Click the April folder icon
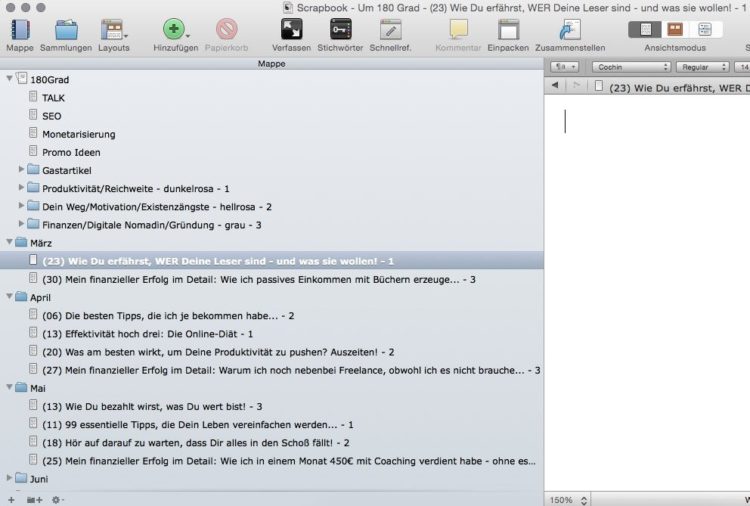The image size is (750, 506). pos(21,297)
